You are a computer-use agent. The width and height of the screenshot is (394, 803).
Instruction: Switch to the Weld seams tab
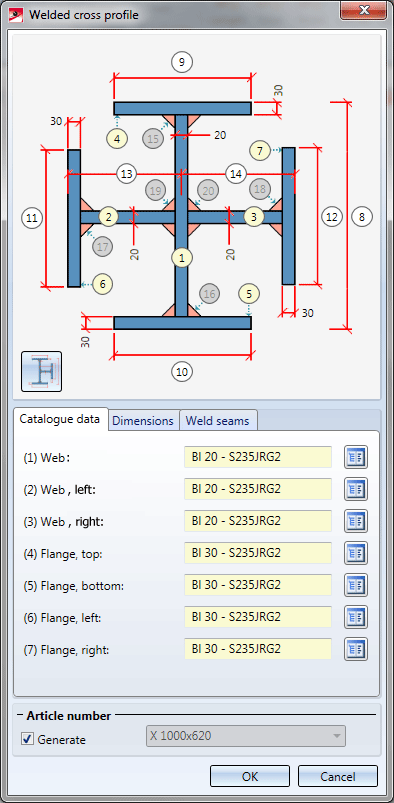pos(217,421)
